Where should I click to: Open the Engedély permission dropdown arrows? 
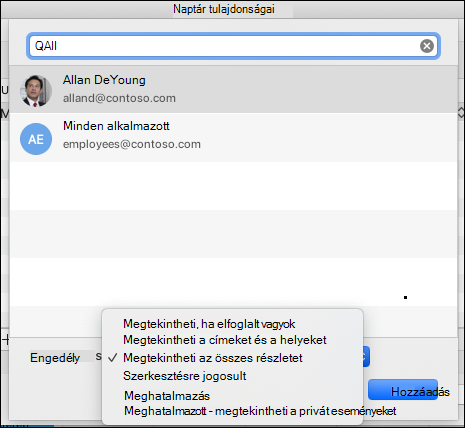(x=366, y=357)
